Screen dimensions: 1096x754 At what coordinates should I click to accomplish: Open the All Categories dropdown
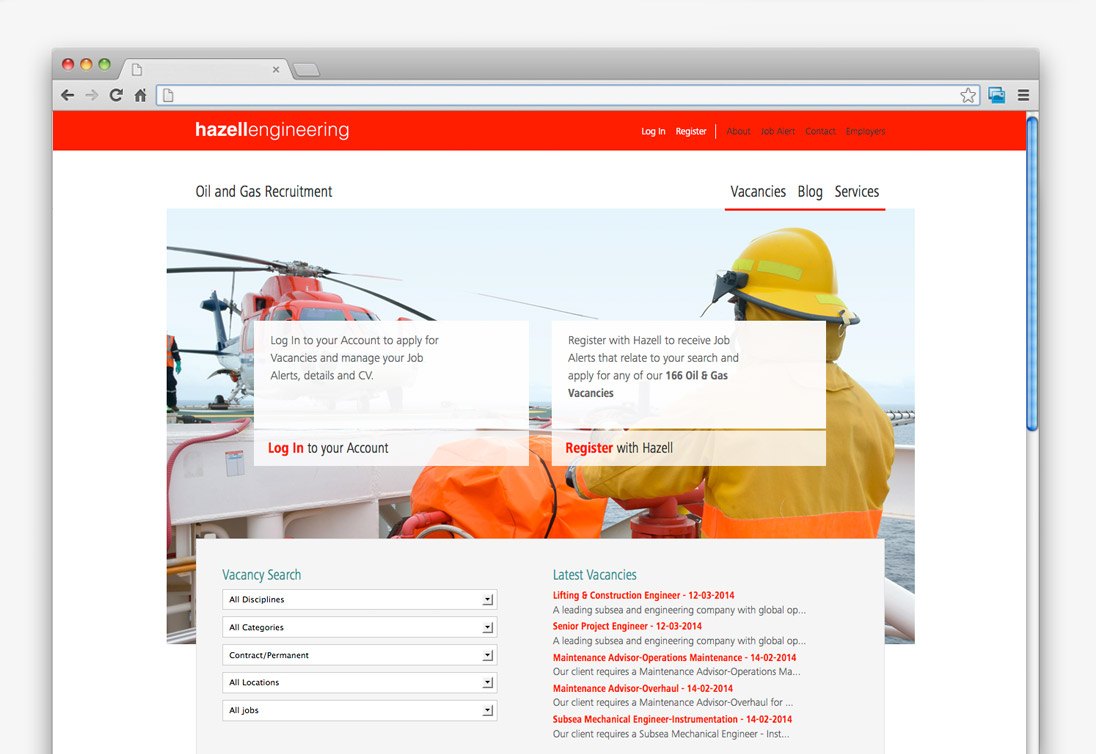359,627
